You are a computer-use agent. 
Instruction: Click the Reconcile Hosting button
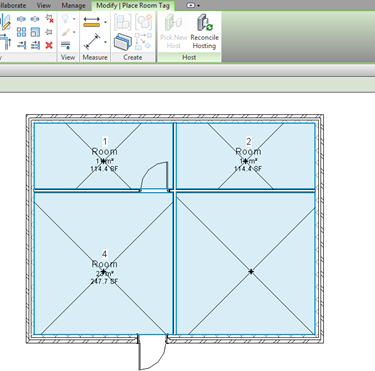(x=204, y=32)
